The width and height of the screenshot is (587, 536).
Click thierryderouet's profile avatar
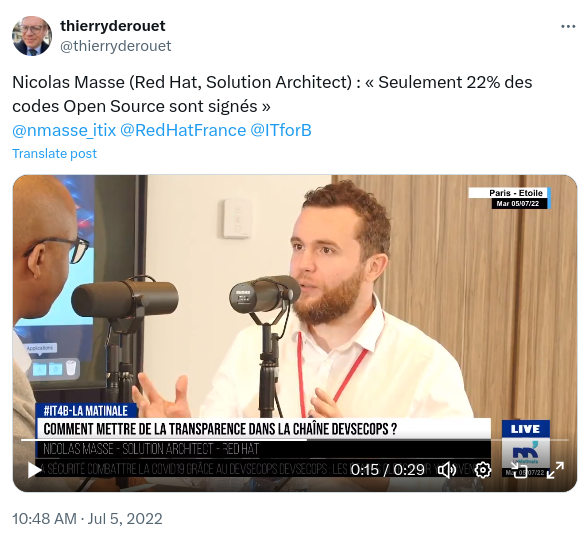tap(32, 36)
